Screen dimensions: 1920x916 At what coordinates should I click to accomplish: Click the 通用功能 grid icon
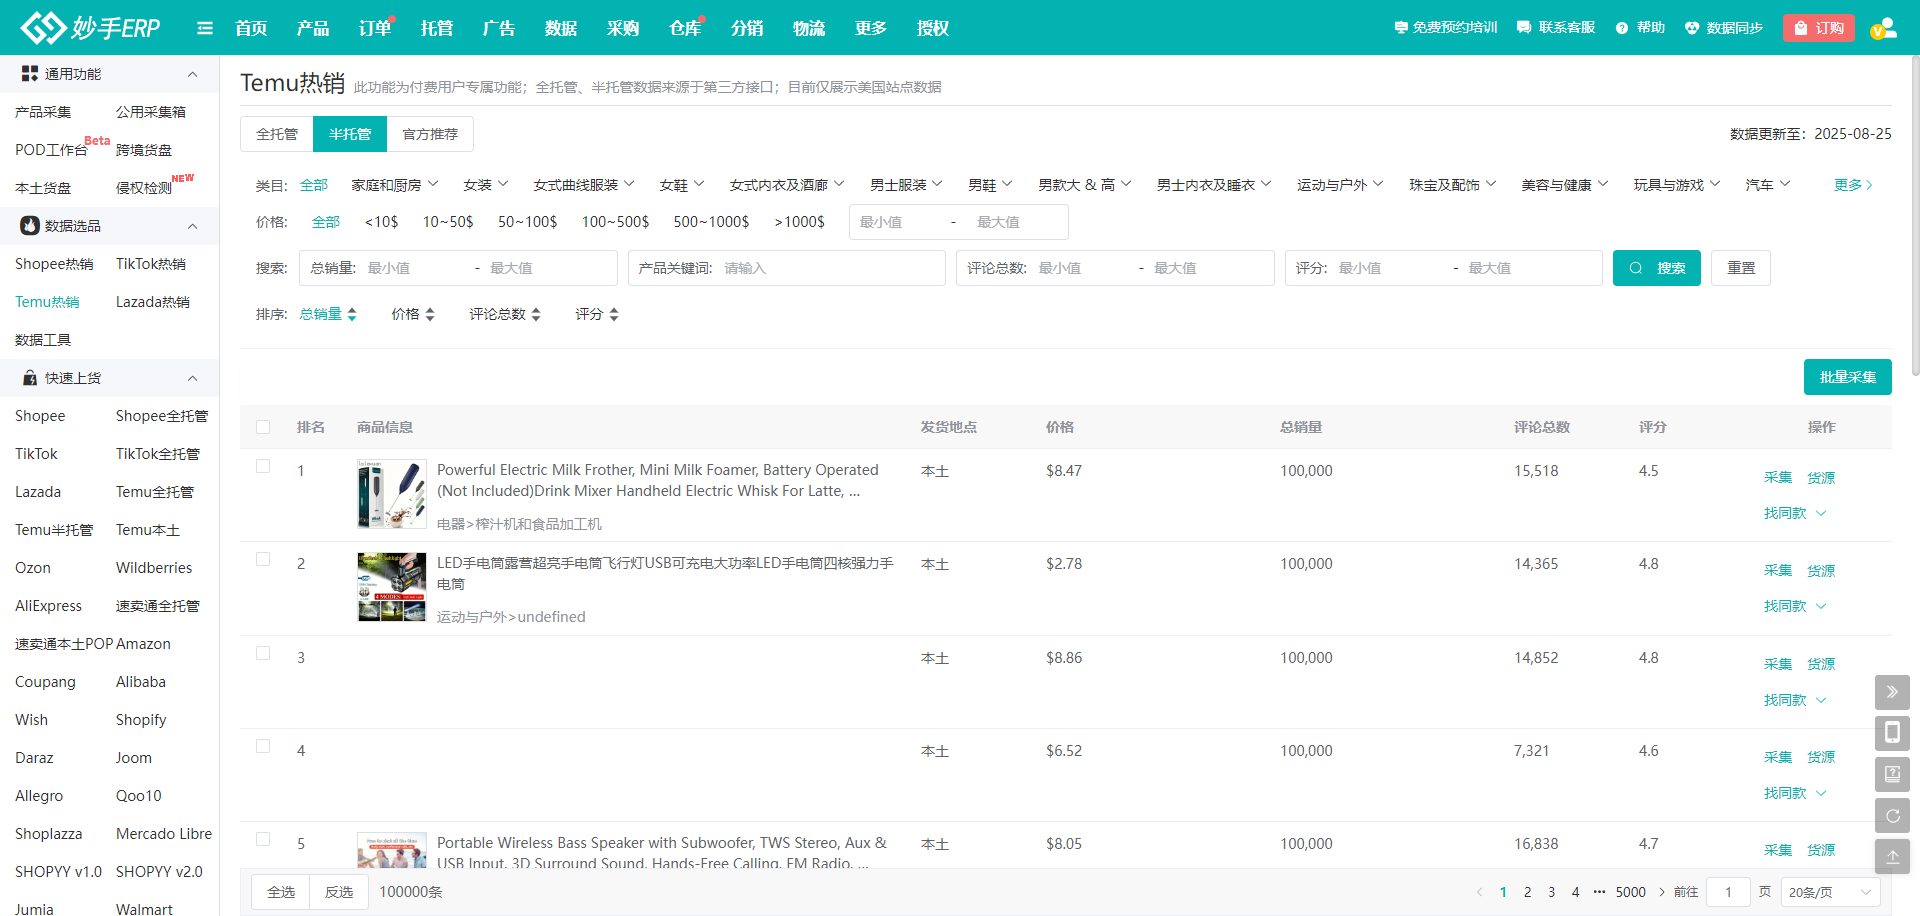pyautogui.click(x=30, y=74)
